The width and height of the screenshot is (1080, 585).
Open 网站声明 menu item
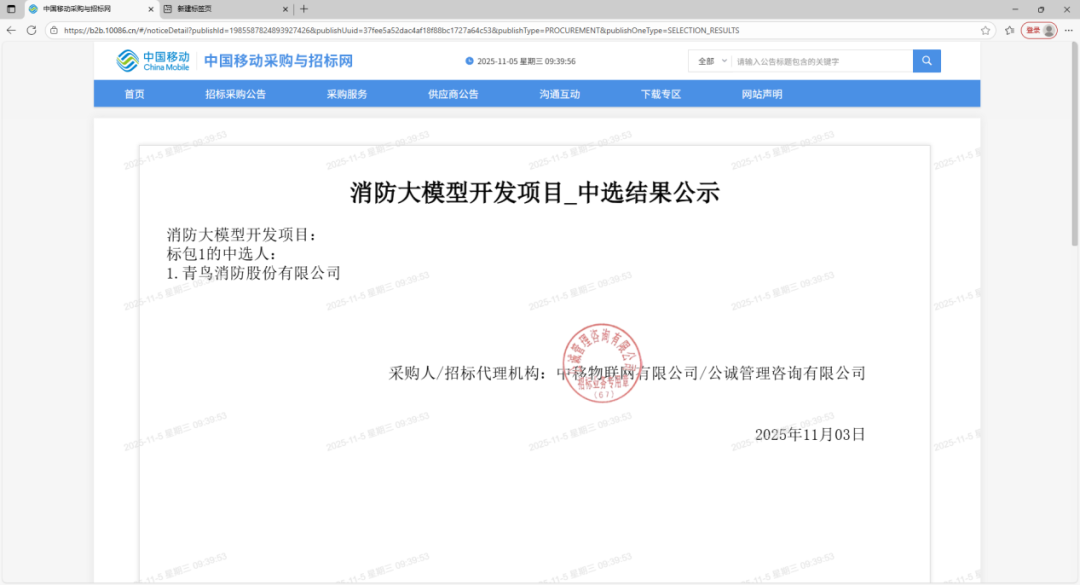coord(762,94)
